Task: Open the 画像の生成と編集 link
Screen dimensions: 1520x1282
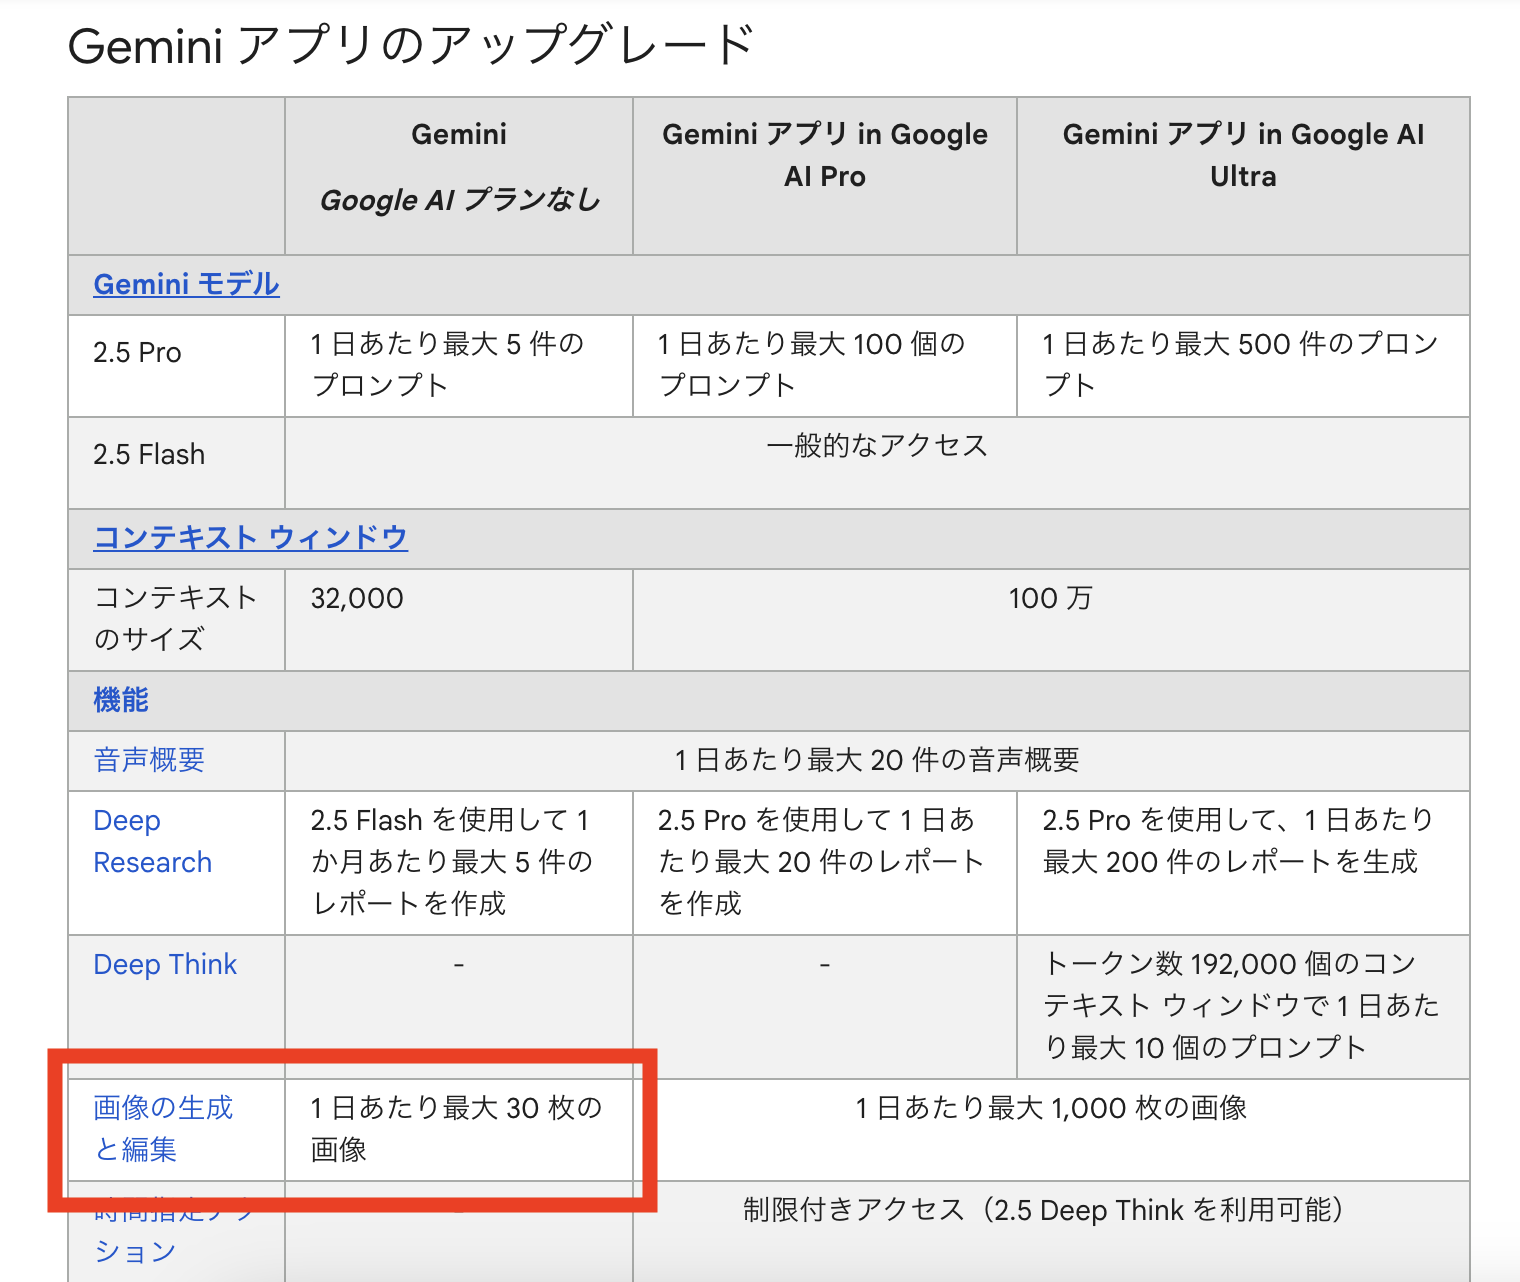Action: point(163,1128)
